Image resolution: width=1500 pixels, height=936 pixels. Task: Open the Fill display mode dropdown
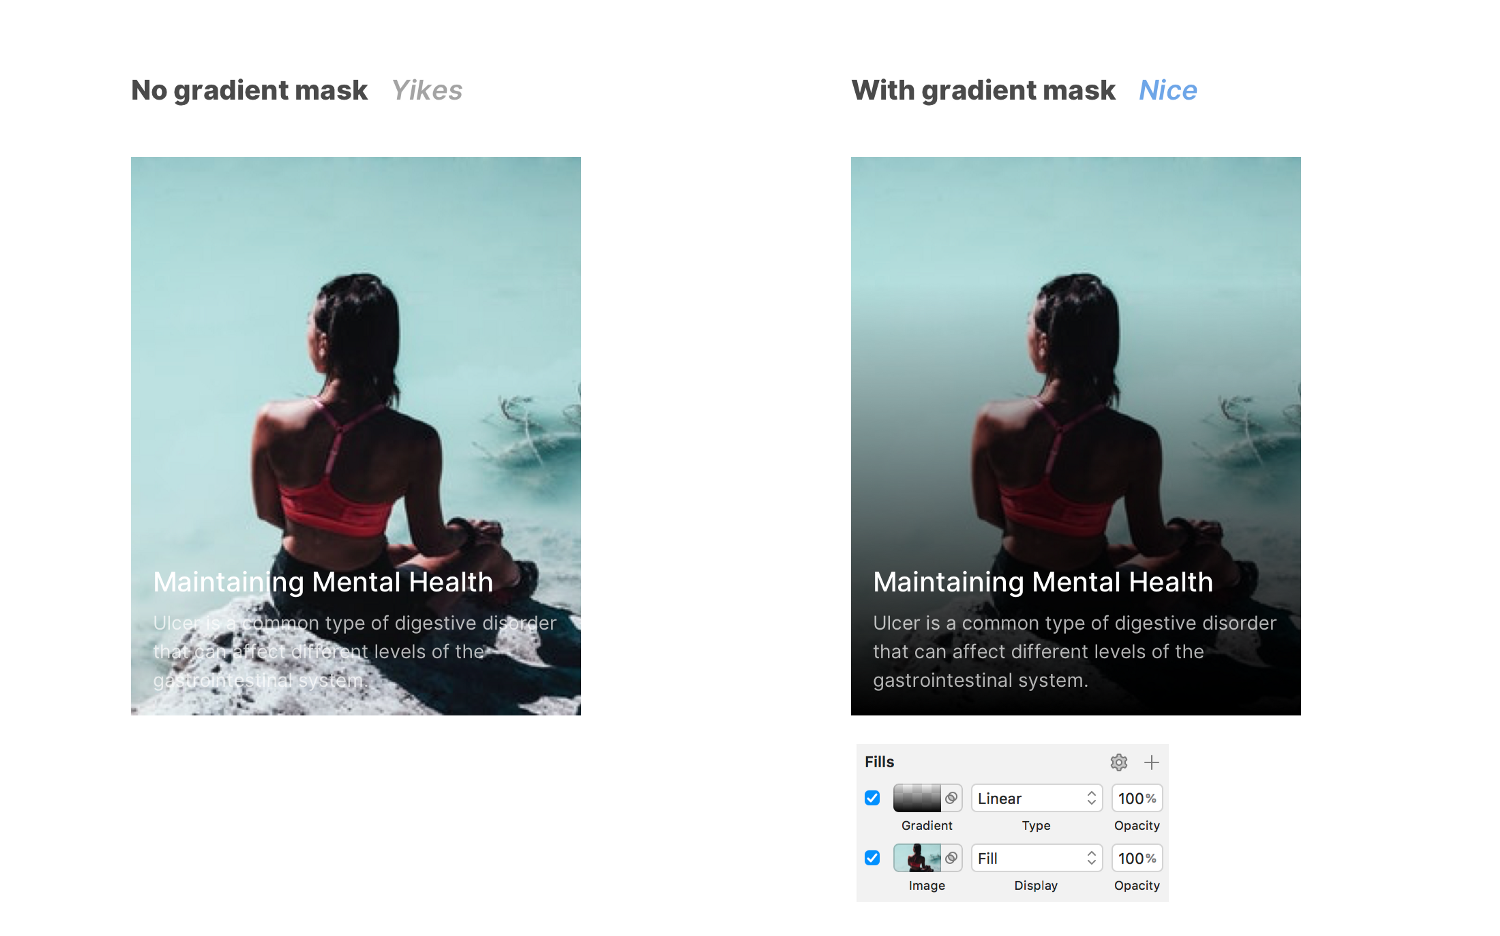click(x=1037, y=858)
